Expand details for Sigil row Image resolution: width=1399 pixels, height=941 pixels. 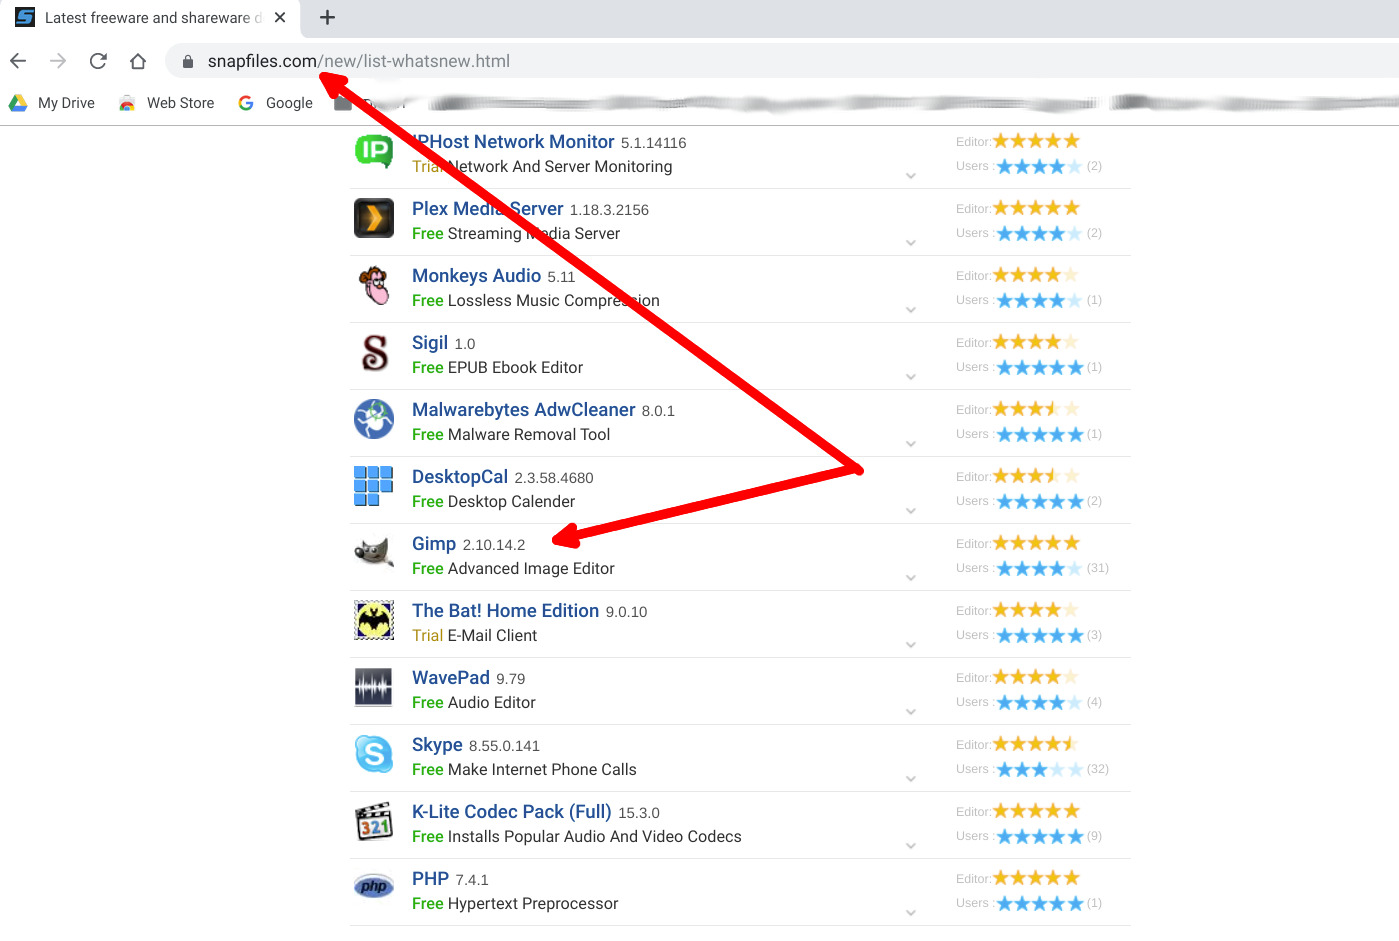911,377
